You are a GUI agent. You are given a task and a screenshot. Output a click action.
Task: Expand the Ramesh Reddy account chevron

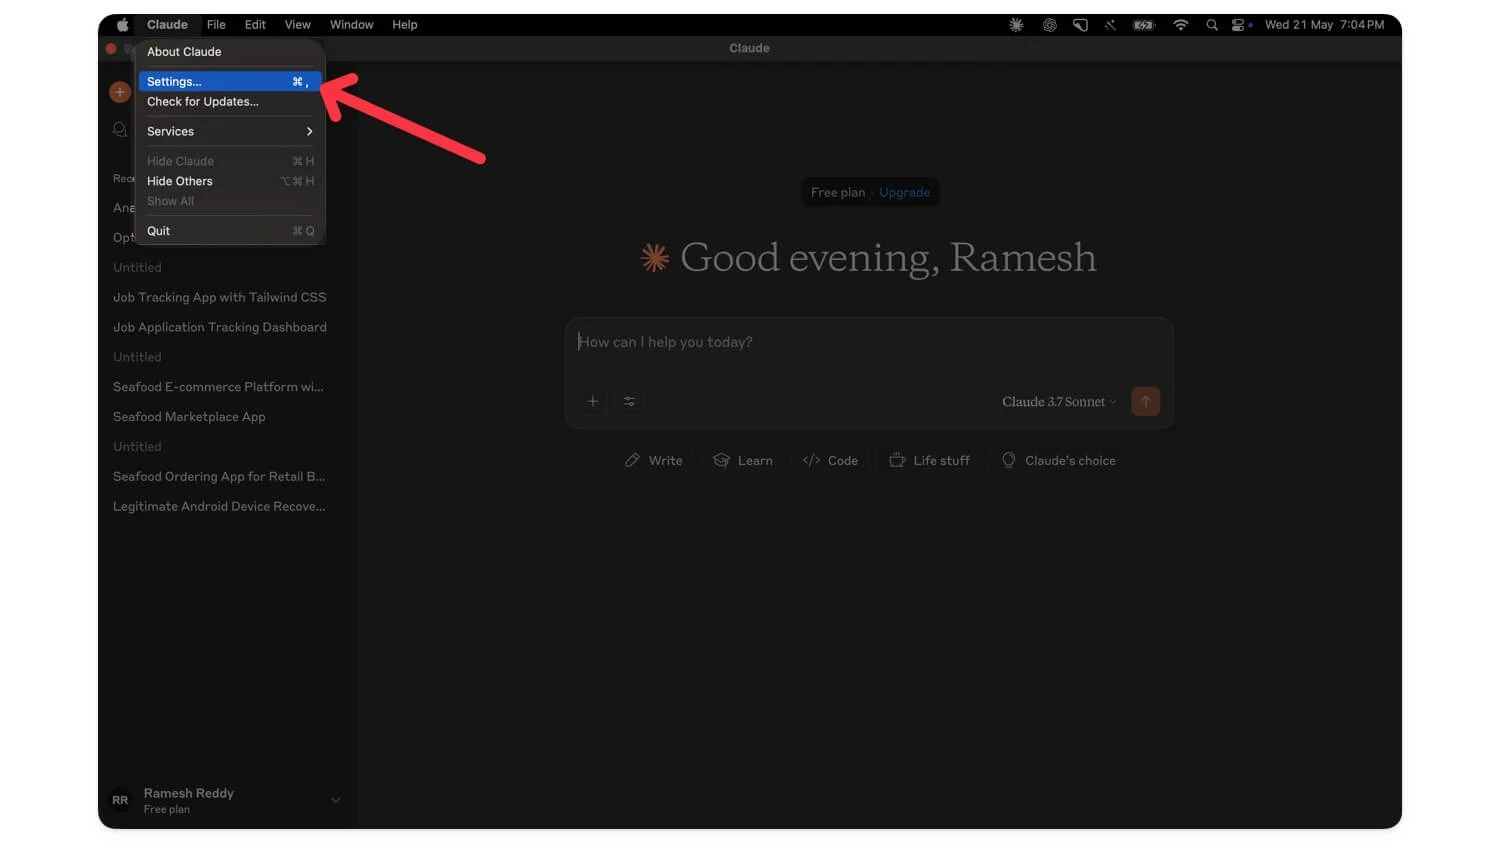pyautogui.click(x=336, y=800)
